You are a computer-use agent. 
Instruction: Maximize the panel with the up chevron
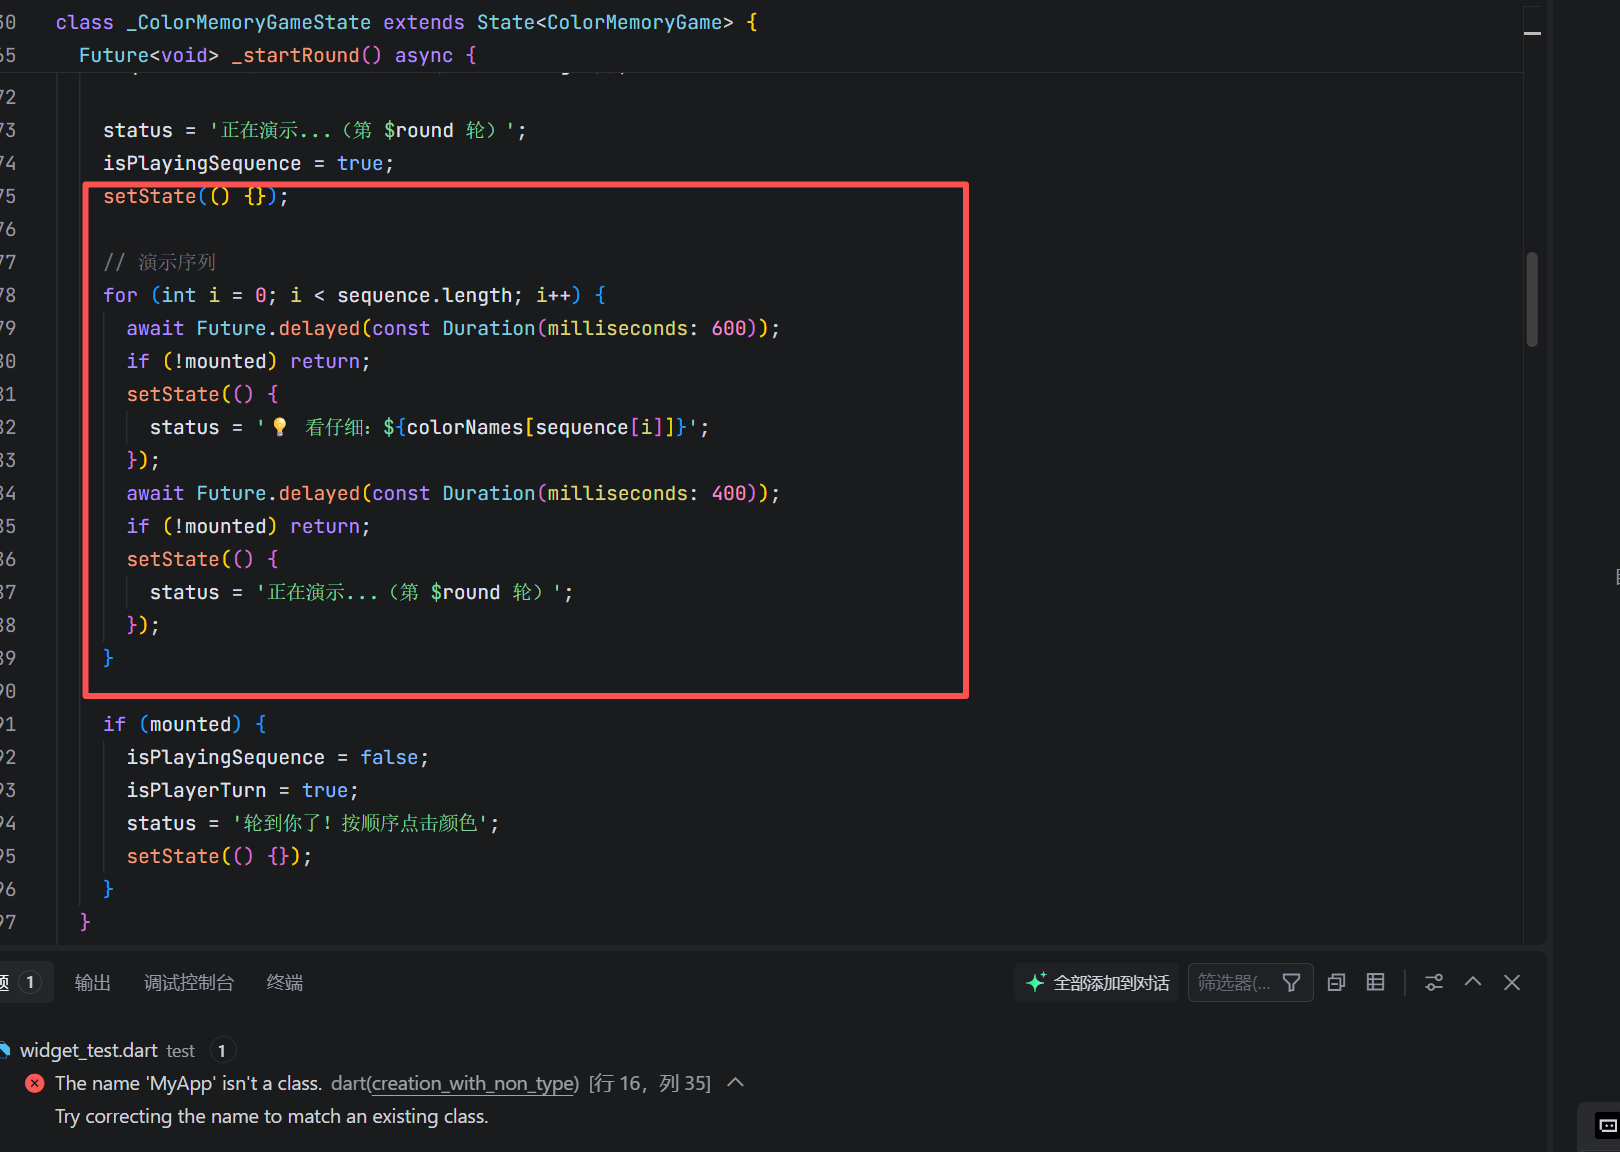[x=1473, y=982]
